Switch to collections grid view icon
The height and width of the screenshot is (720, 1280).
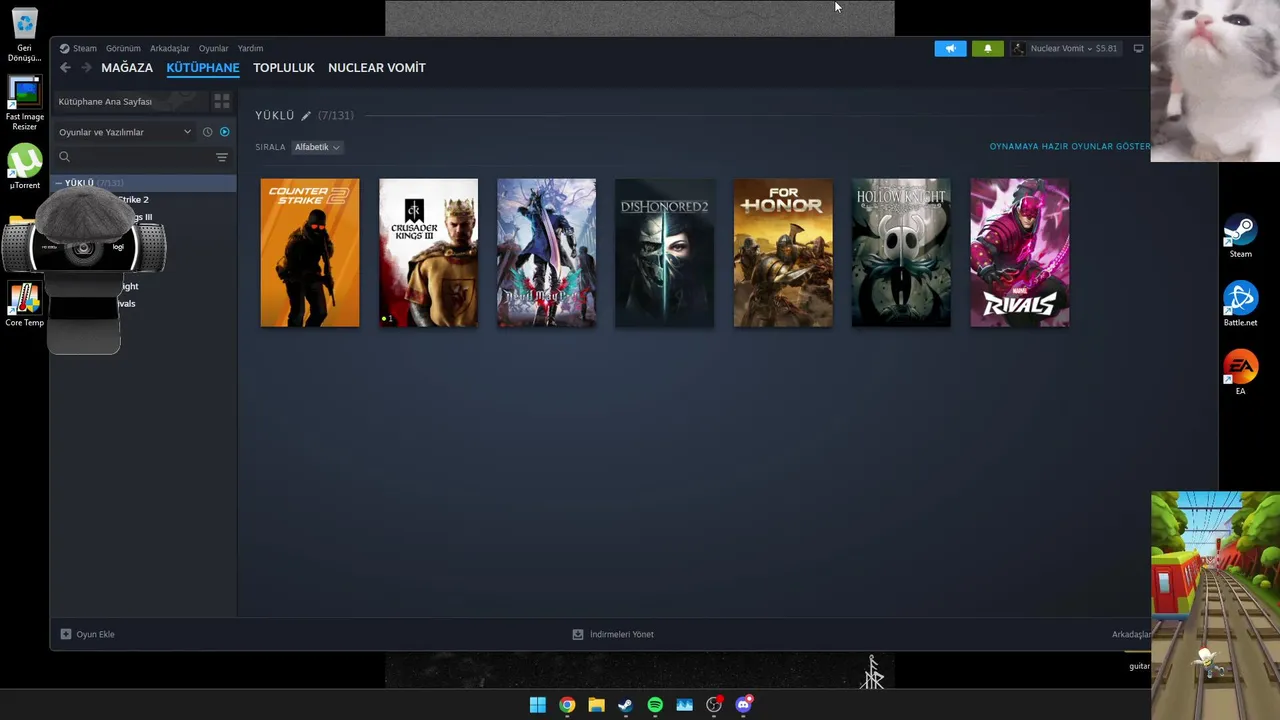coord(222,101)
